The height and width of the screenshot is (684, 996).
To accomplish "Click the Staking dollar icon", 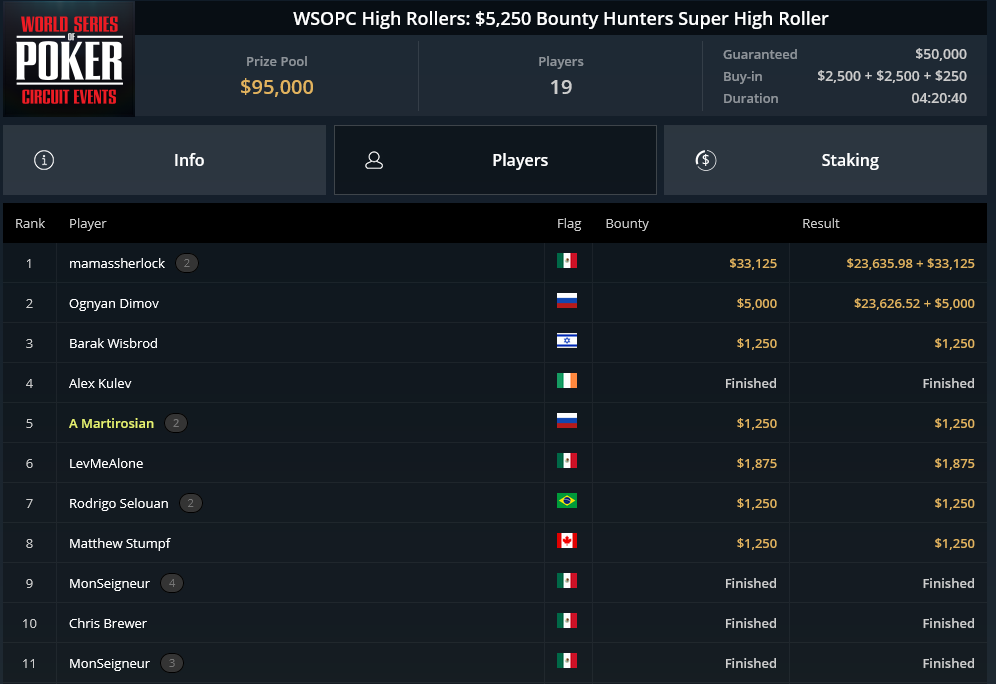I will coord(706,160).
